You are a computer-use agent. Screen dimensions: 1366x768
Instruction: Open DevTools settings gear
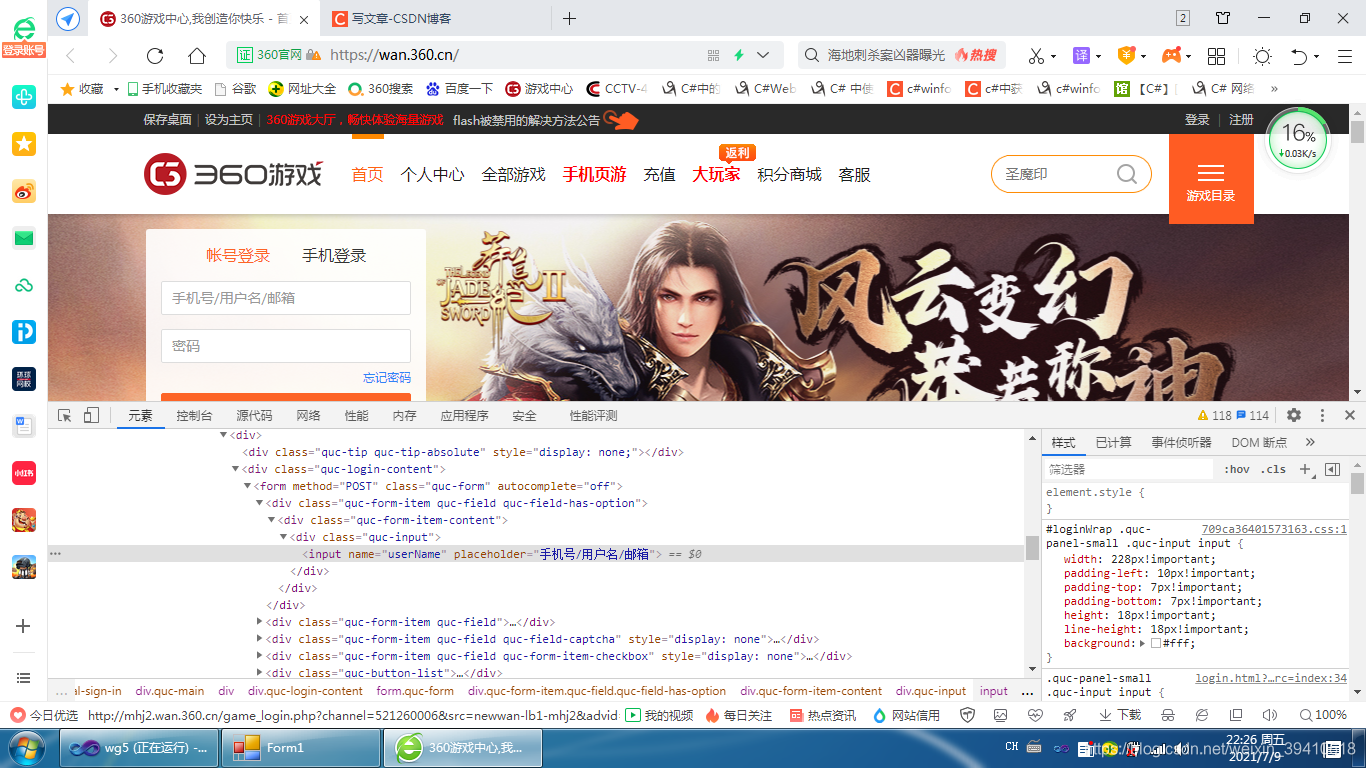coord(1294,415)
